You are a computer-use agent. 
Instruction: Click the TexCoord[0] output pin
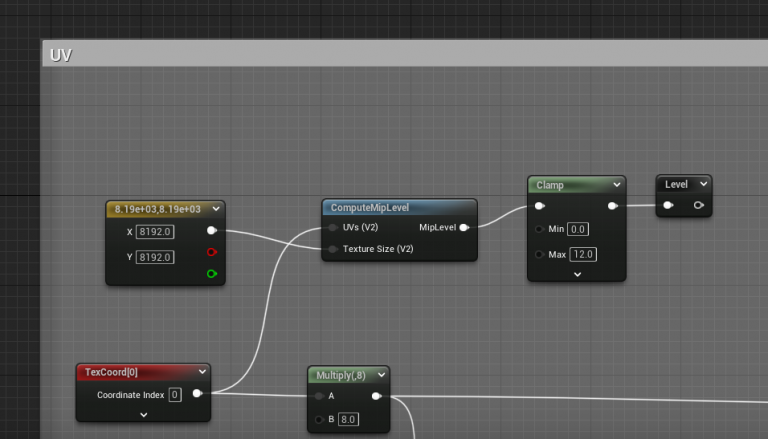(197, 393)
